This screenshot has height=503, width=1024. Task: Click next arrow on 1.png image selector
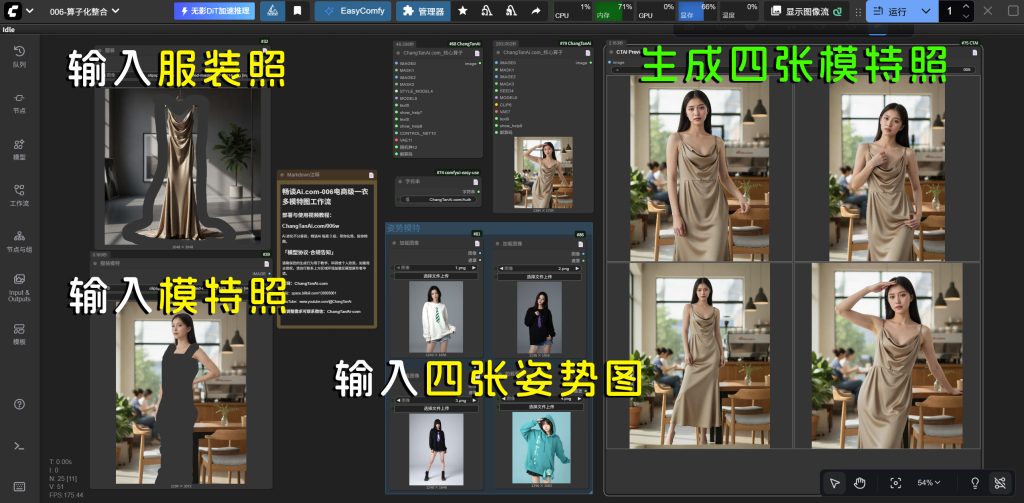(x=475, y=268)
